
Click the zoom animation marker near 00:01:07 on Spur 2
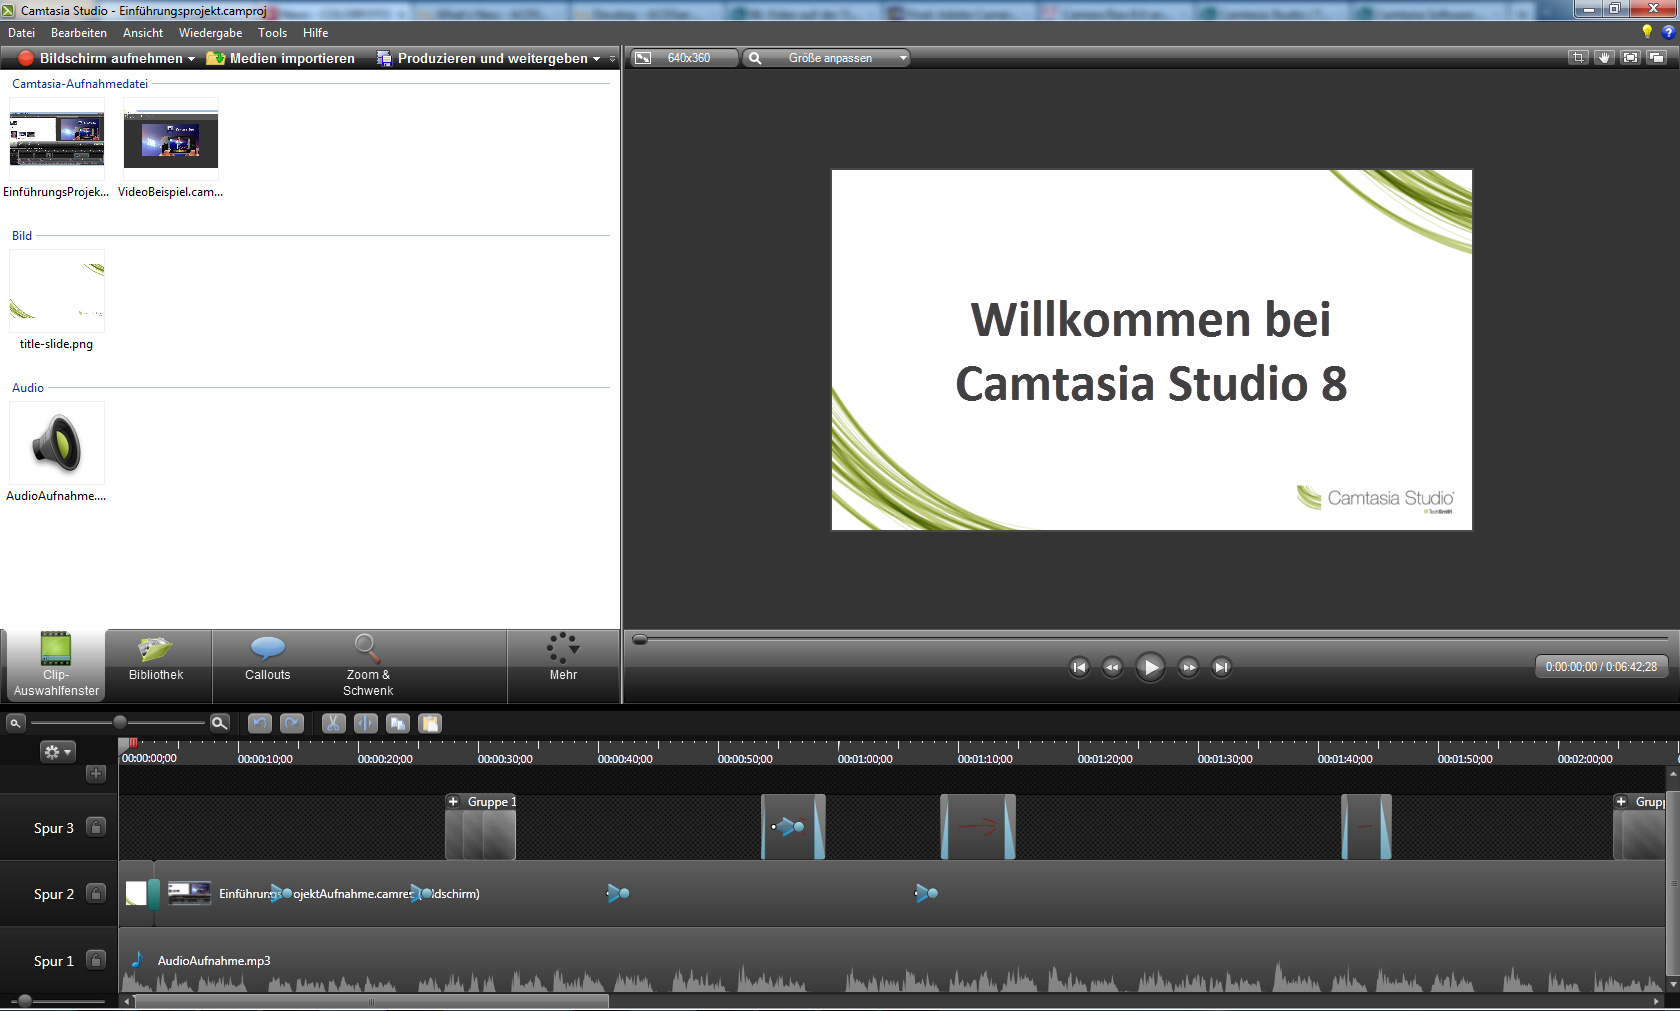(926, 893)
